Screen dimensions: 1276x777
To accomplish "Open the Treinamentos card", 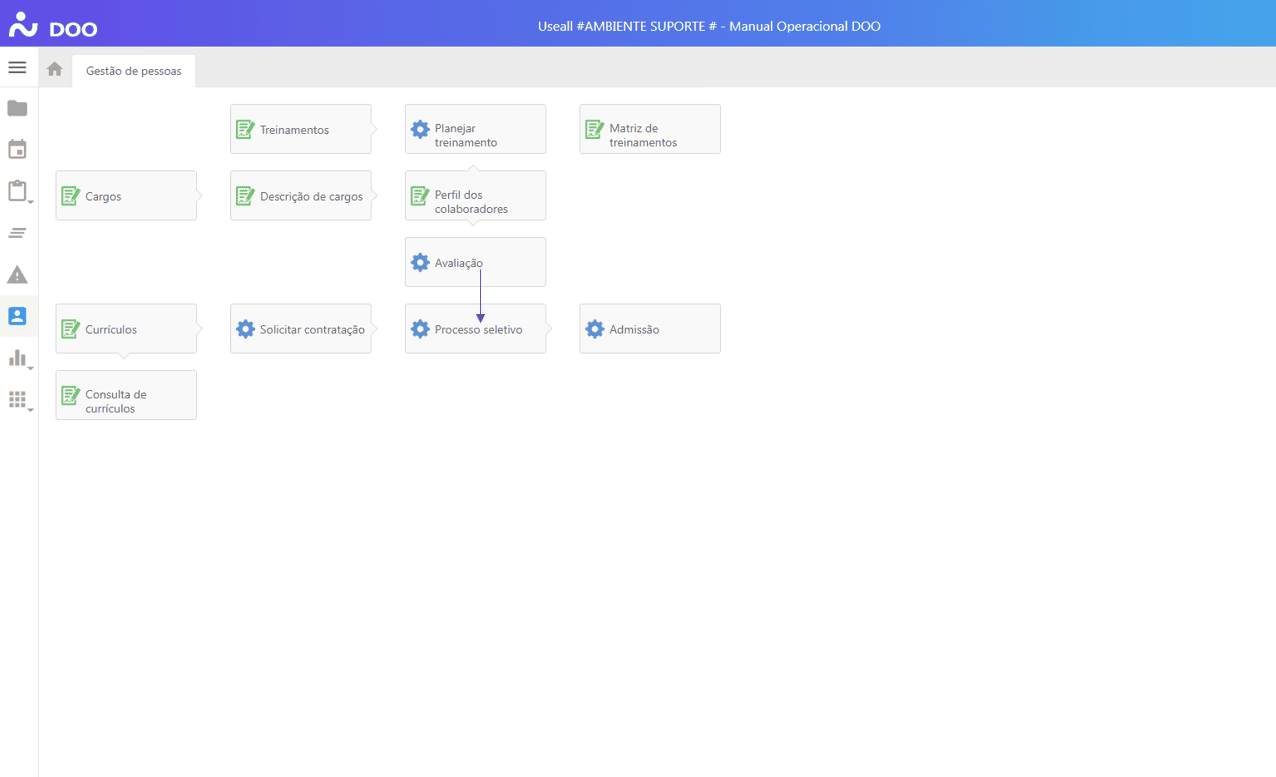I will [x=300, y=129].
